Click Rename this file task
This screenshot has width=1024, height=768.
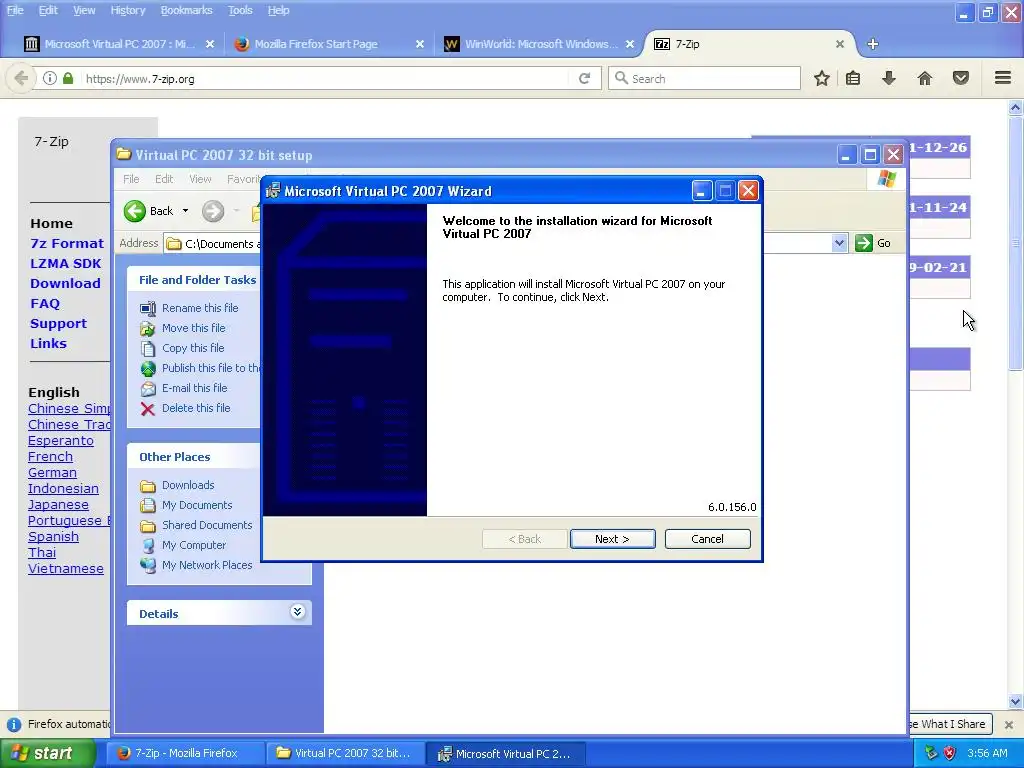200,308
